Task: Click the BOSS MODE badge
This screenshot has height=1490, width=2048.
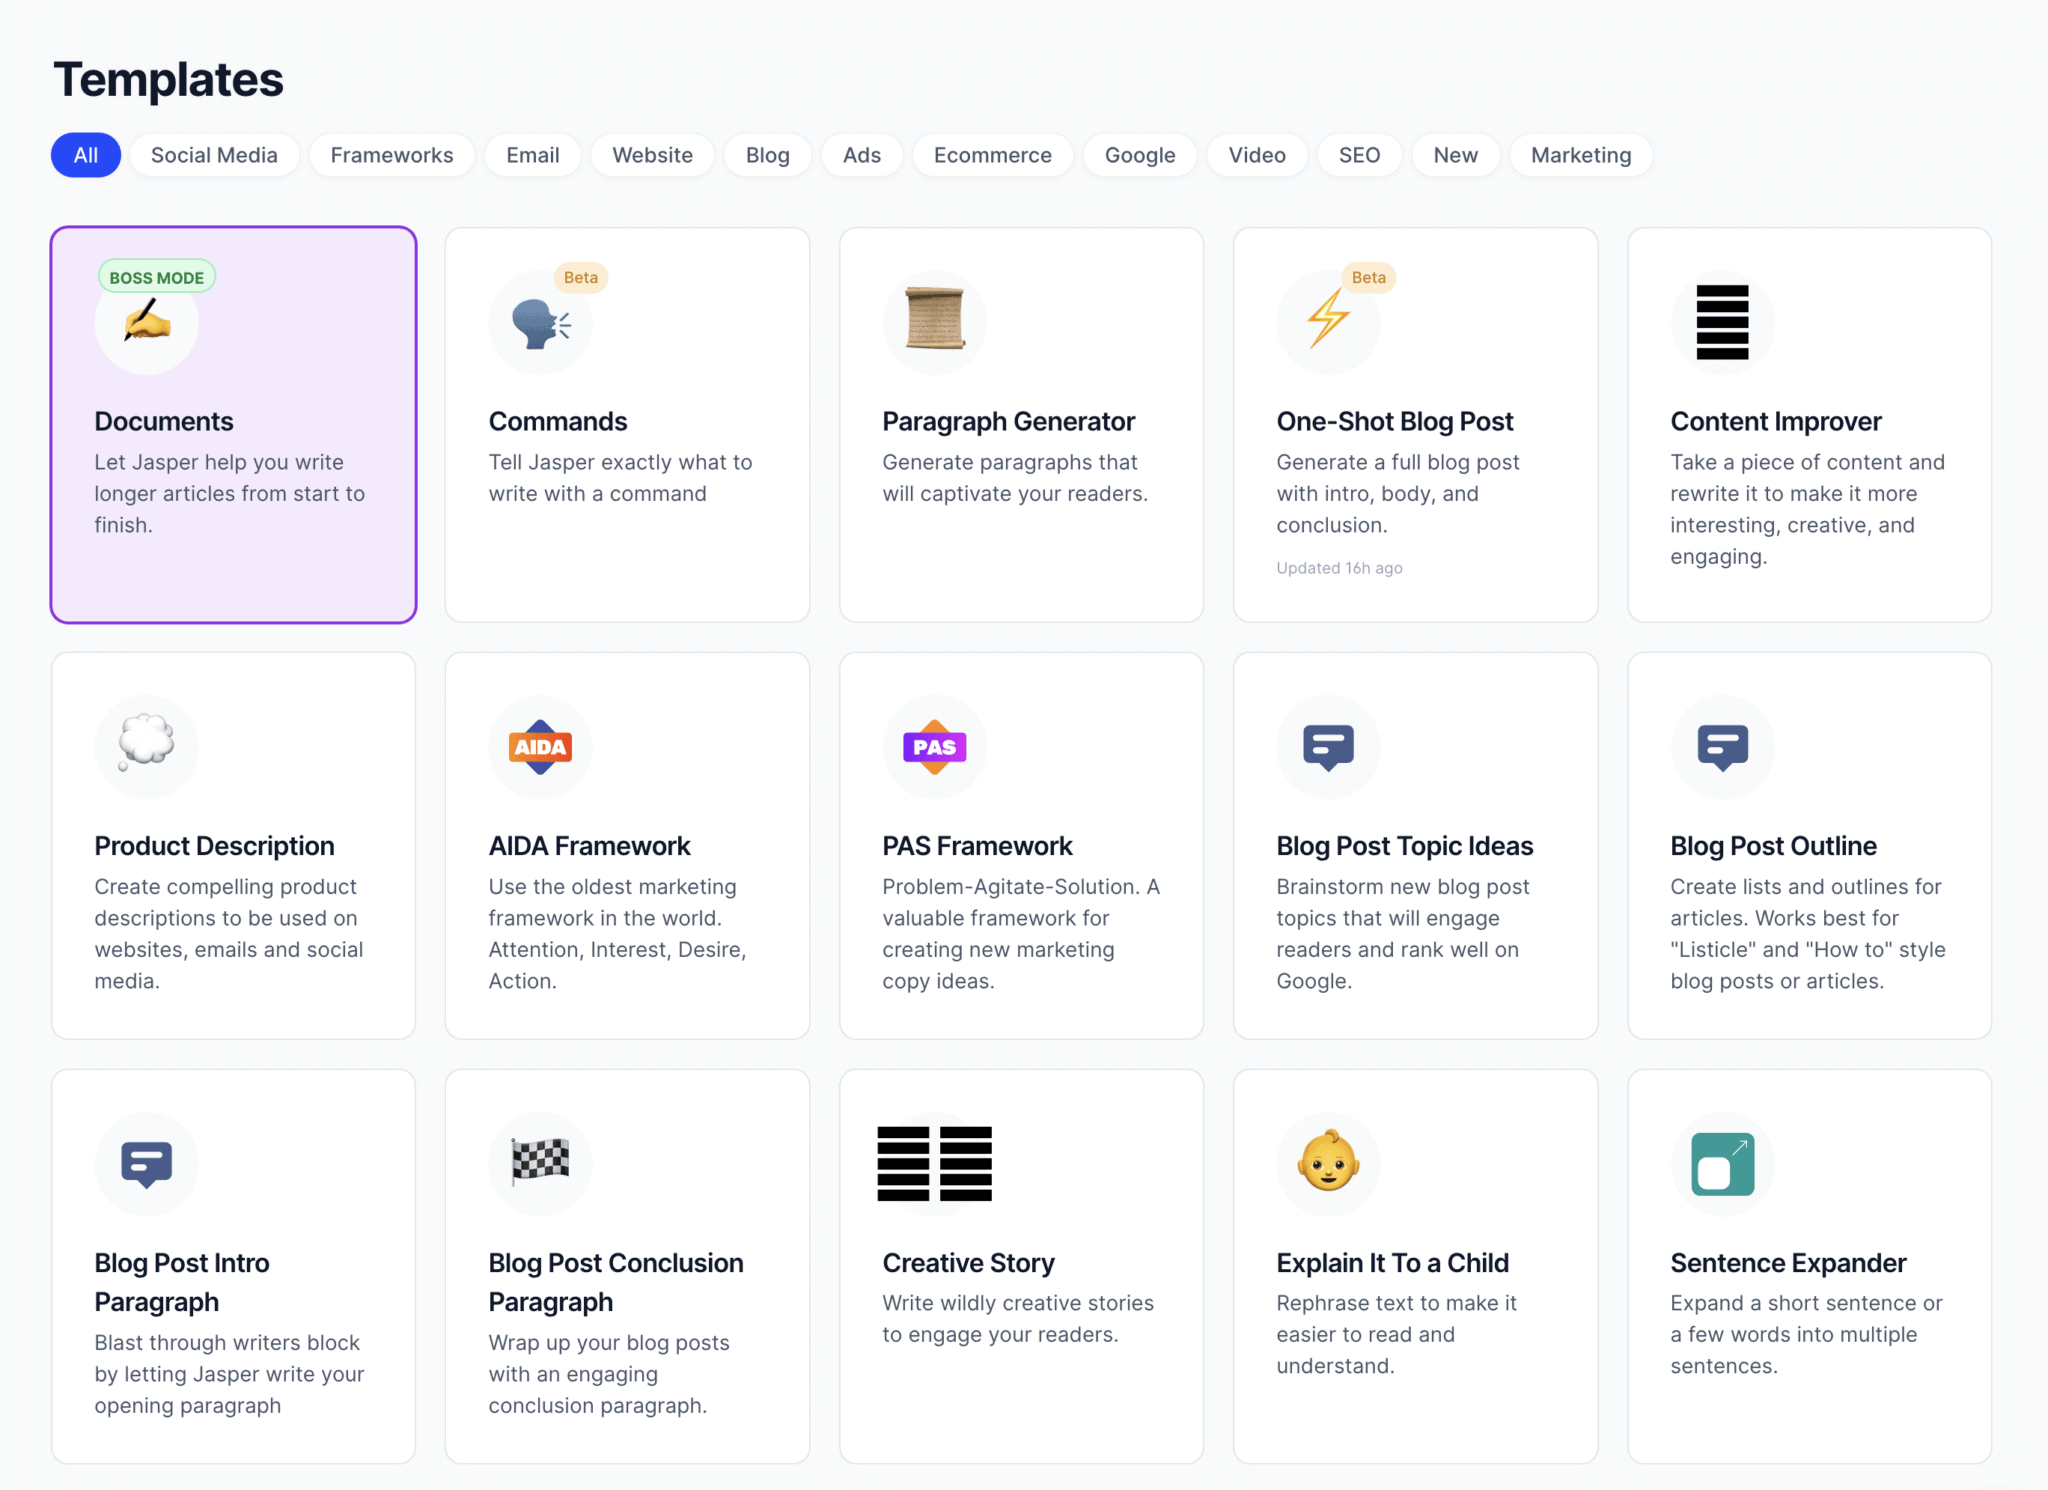Action: click(x=157, y=278)
